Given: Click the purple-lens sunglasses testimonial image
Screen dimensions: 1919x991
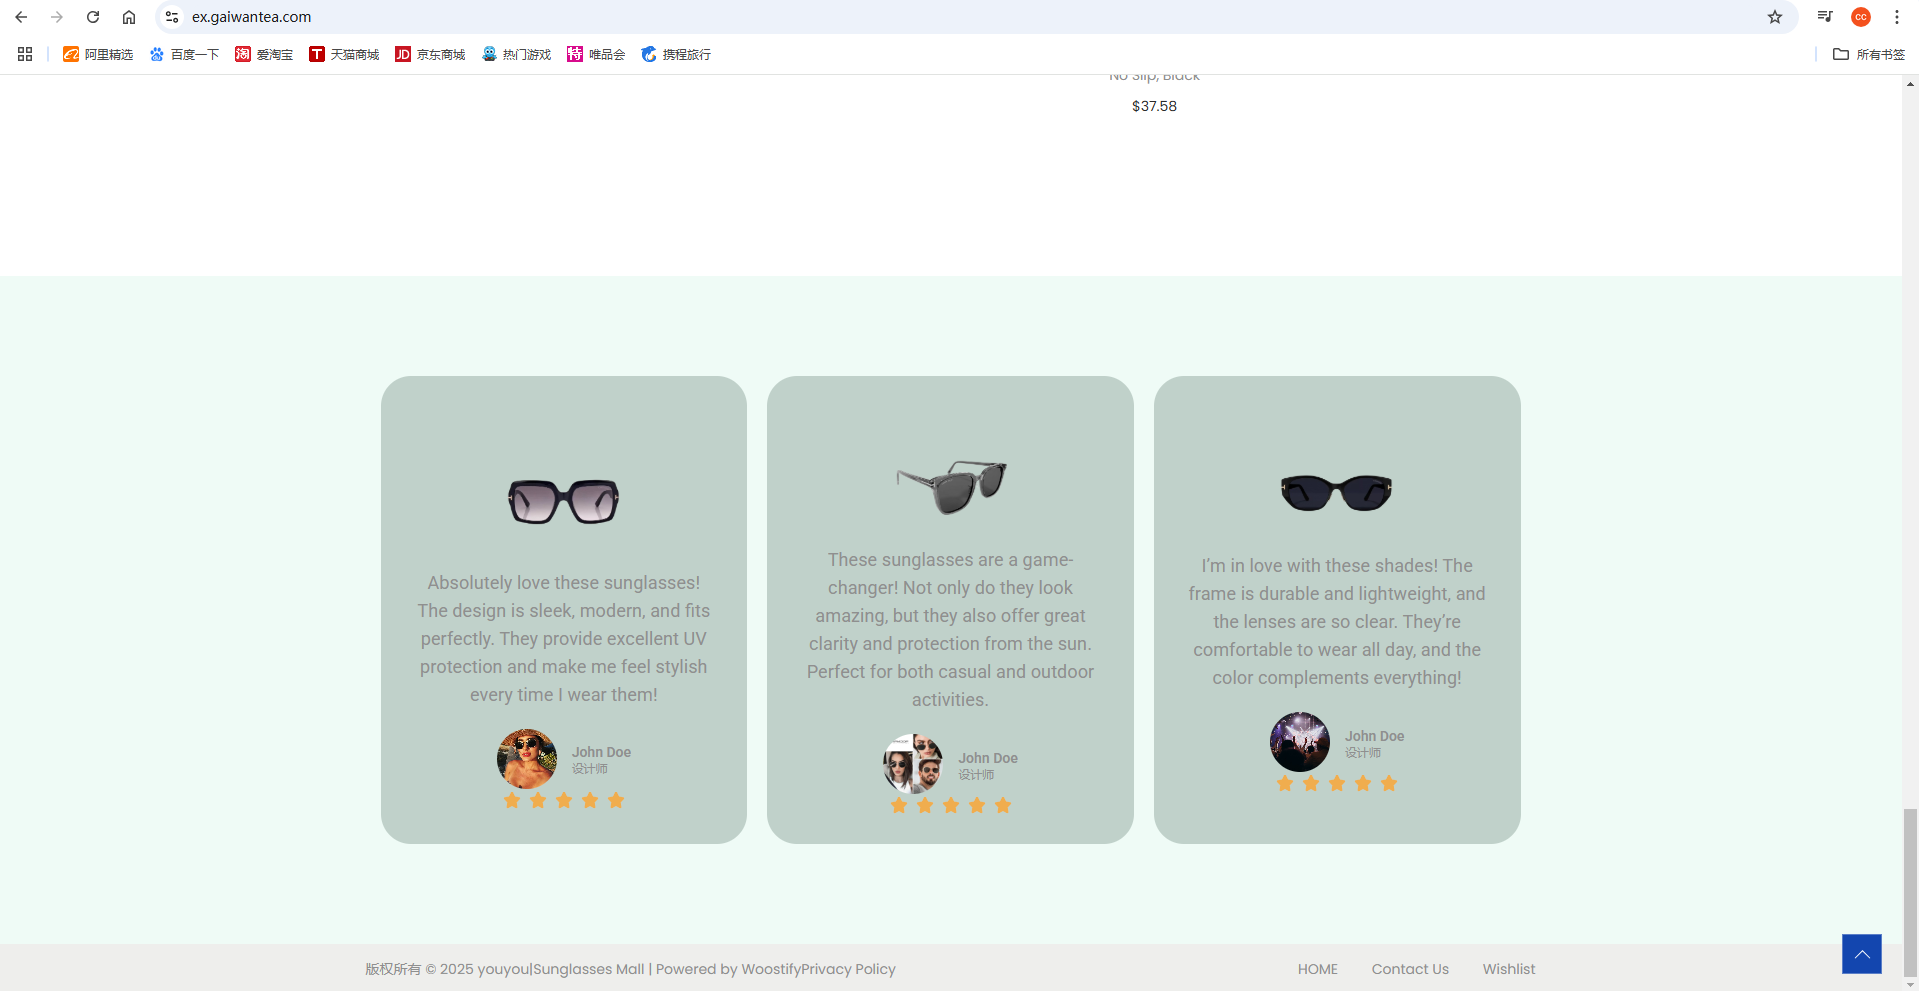Looking at the screenshot, I should (x=563, y=501).
